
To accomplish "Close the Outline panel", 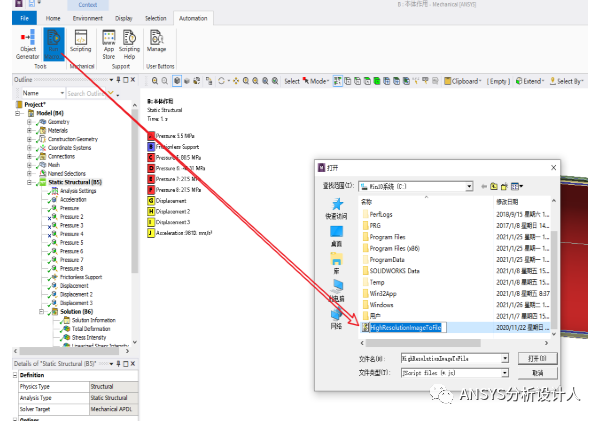I will 133,80.
